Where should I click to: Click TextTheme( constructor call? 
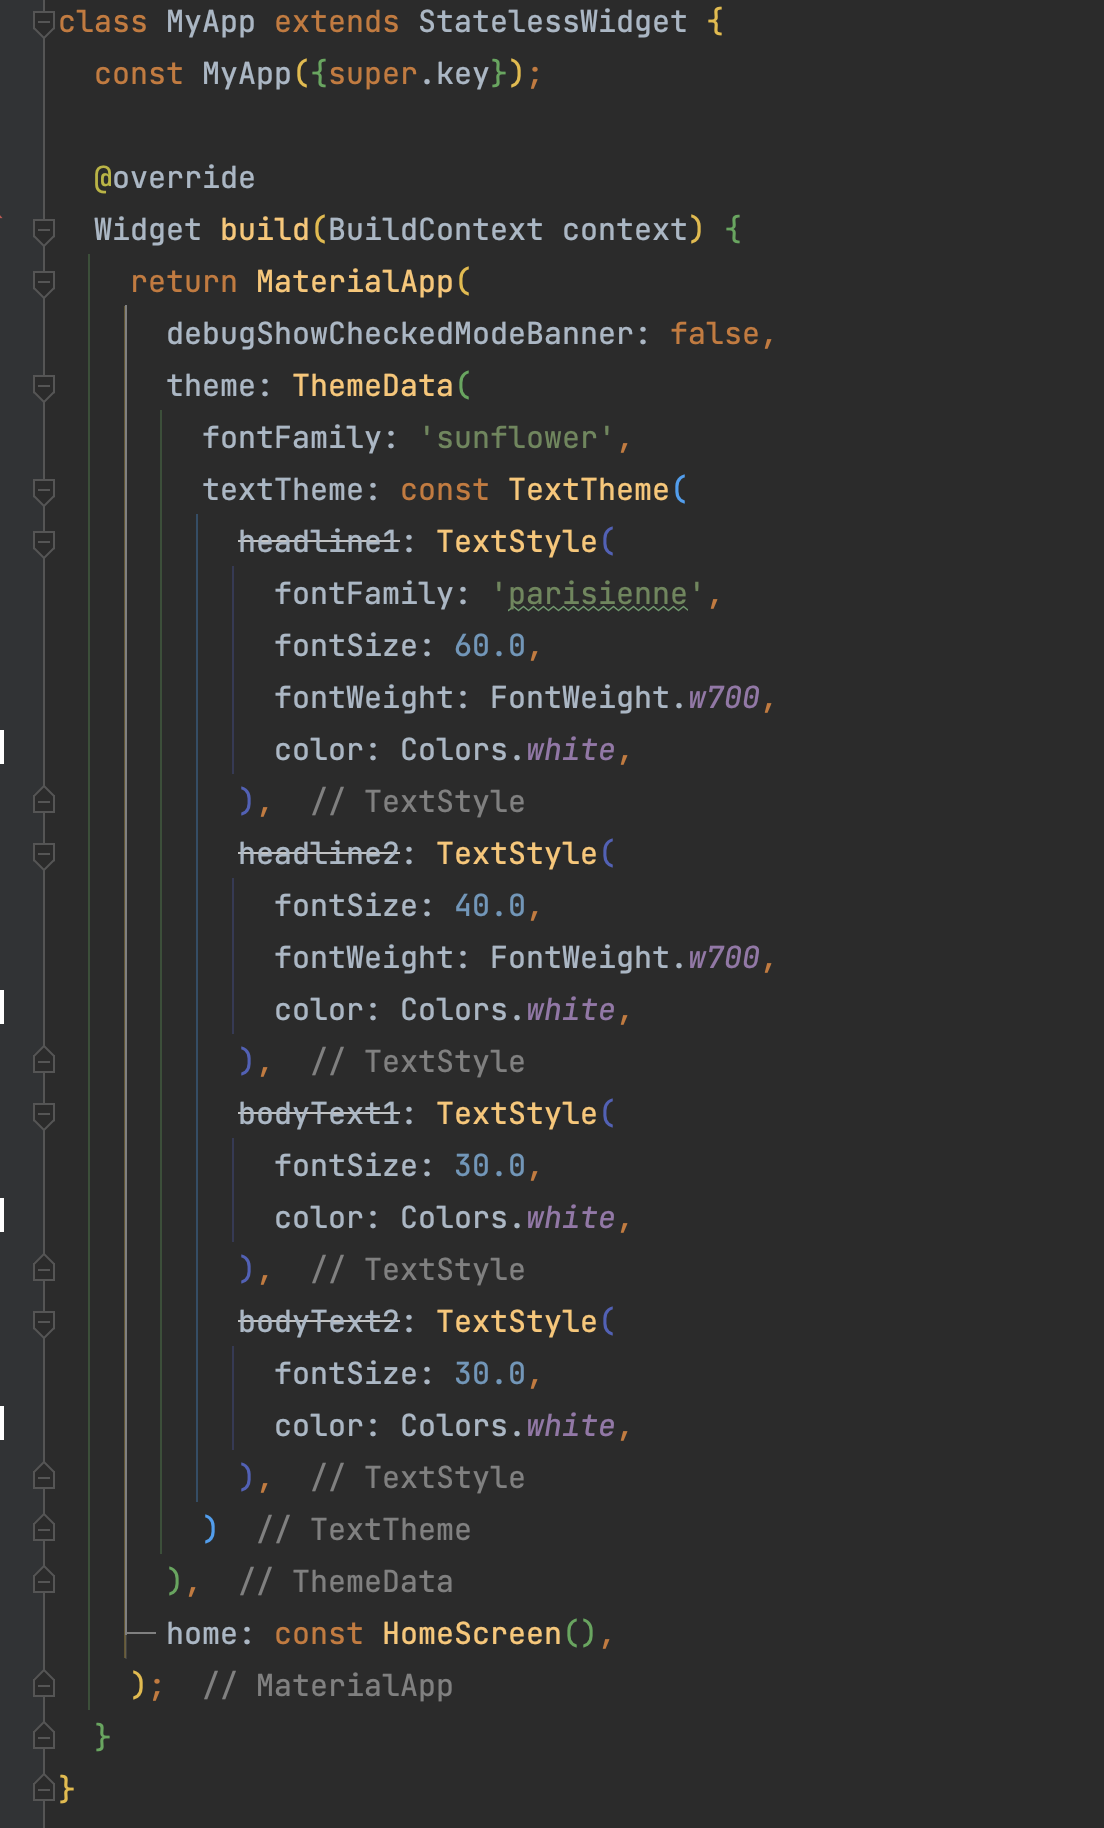pyautogui.click(x=598, y=490)
